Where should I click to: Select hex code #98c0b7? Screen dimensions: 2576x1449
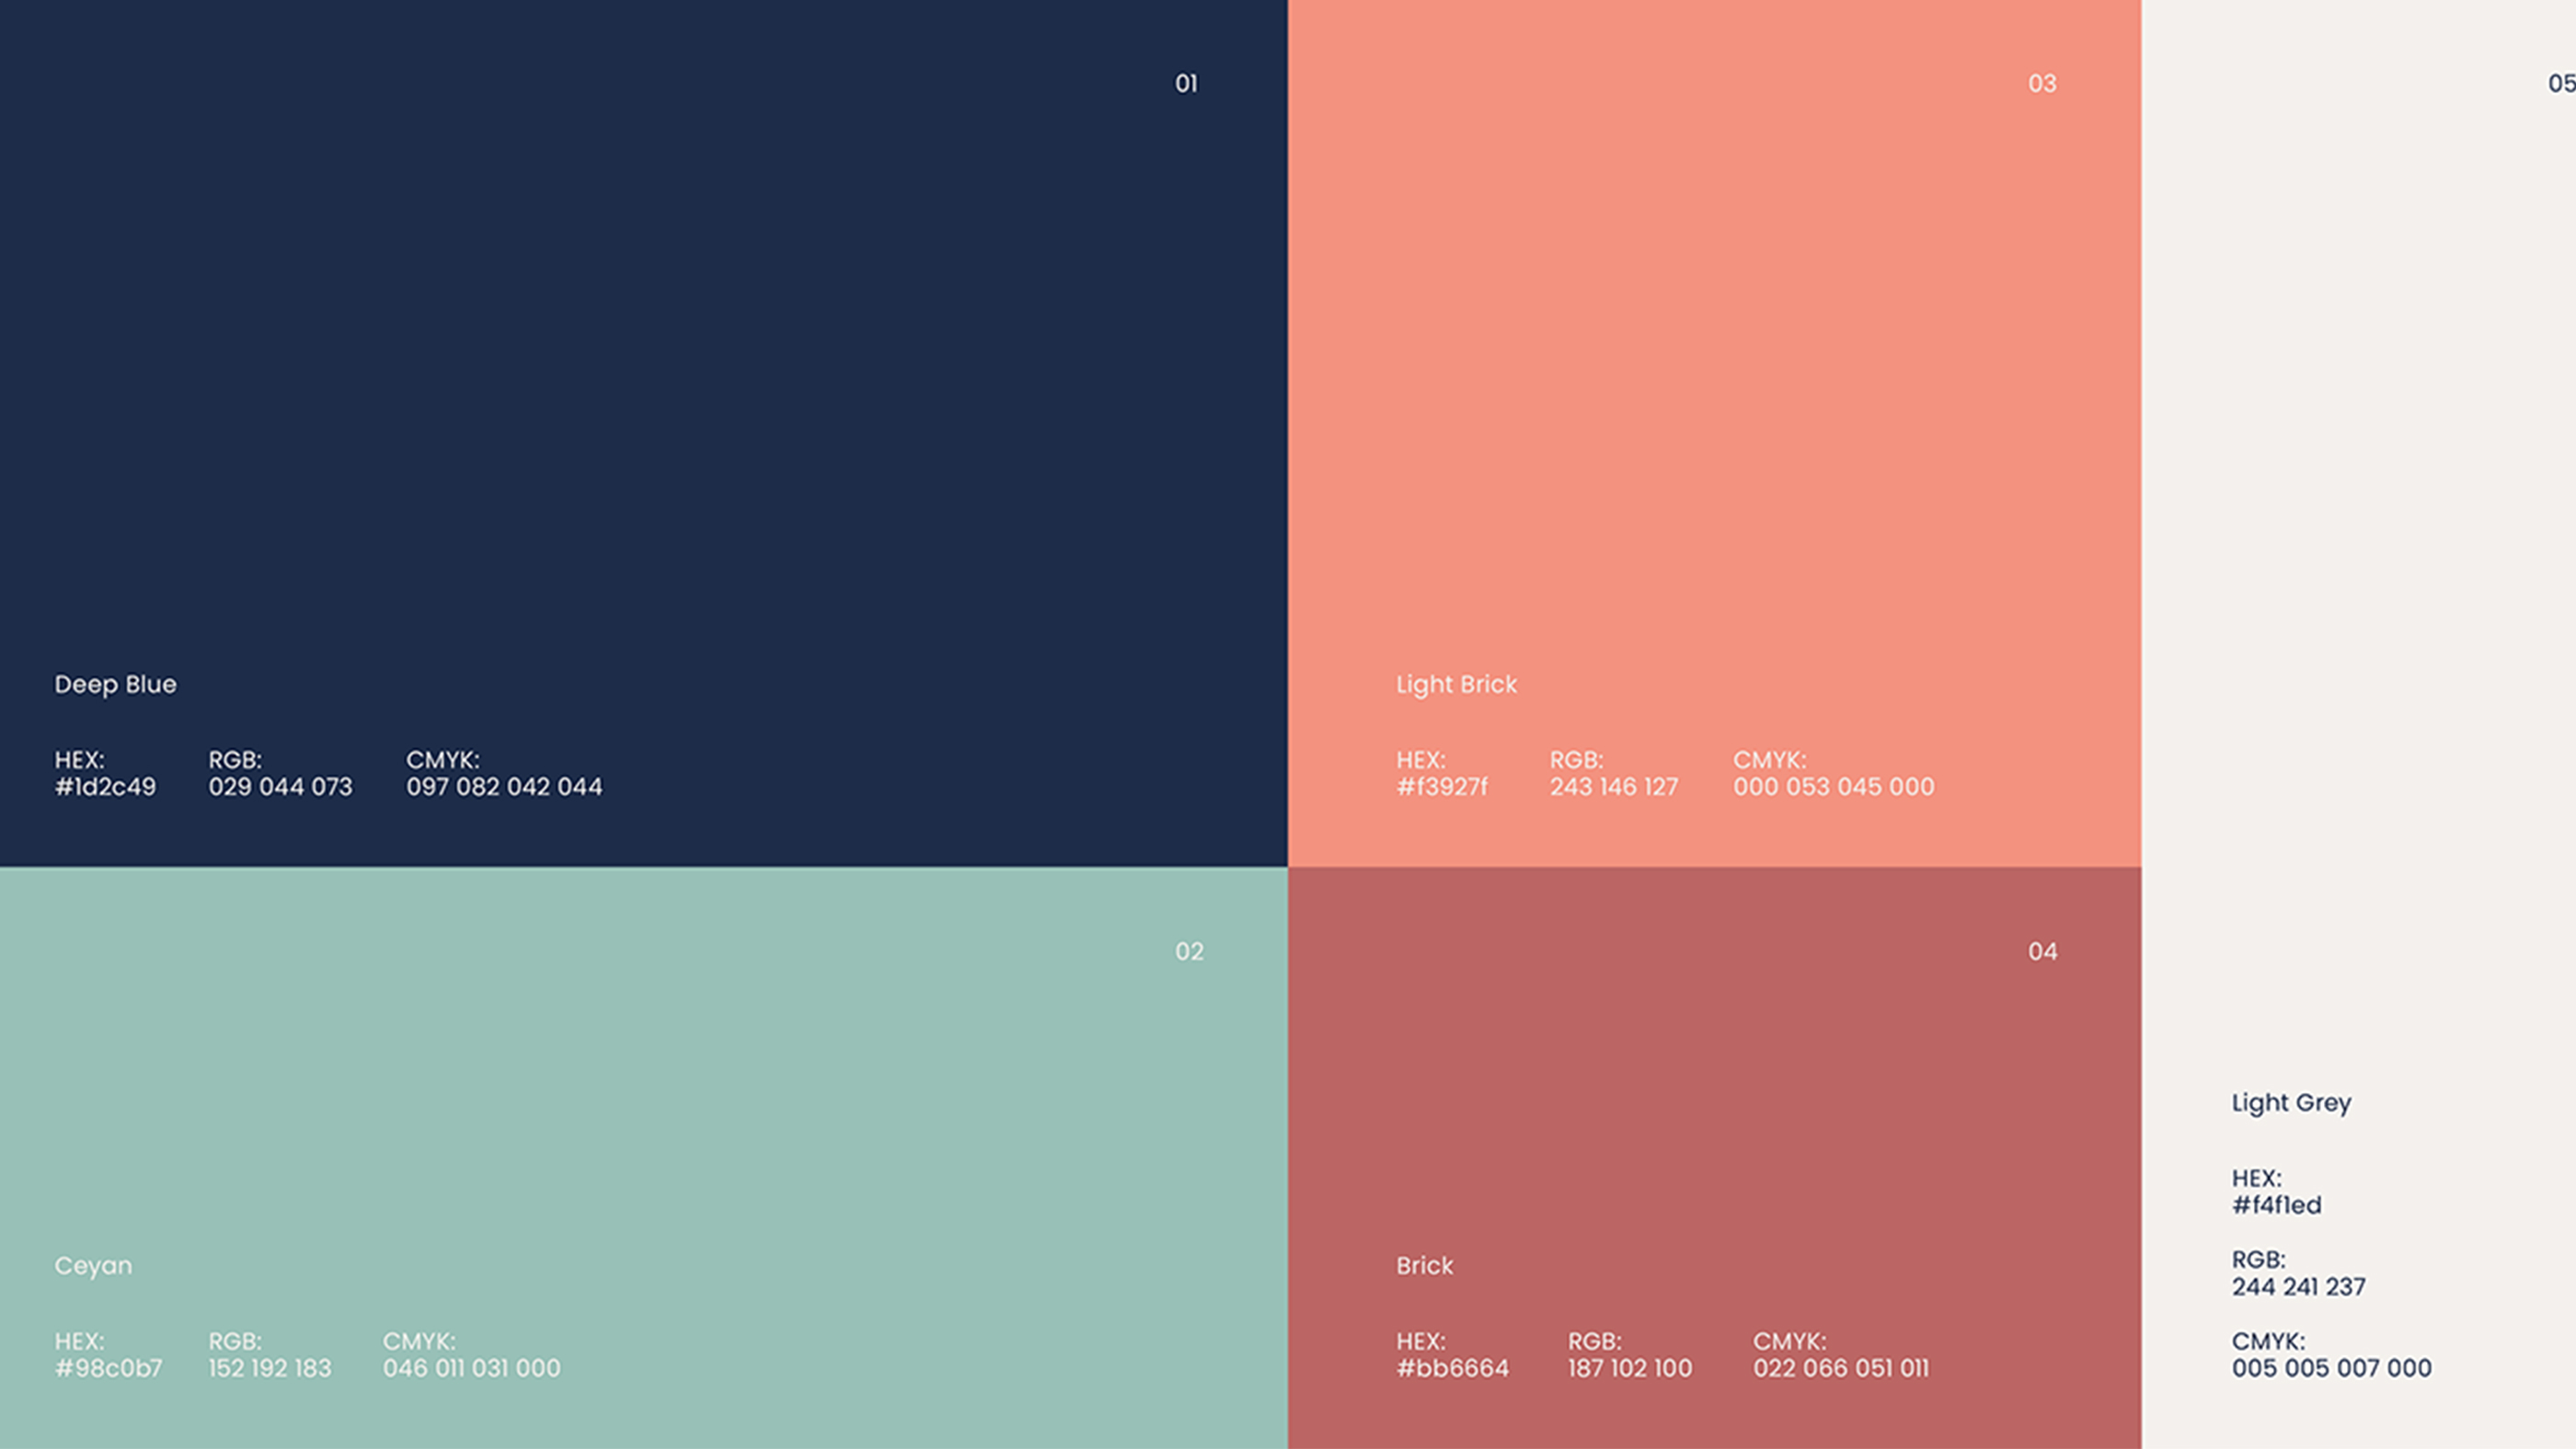pyautogui.click(x=108, y=1368)
